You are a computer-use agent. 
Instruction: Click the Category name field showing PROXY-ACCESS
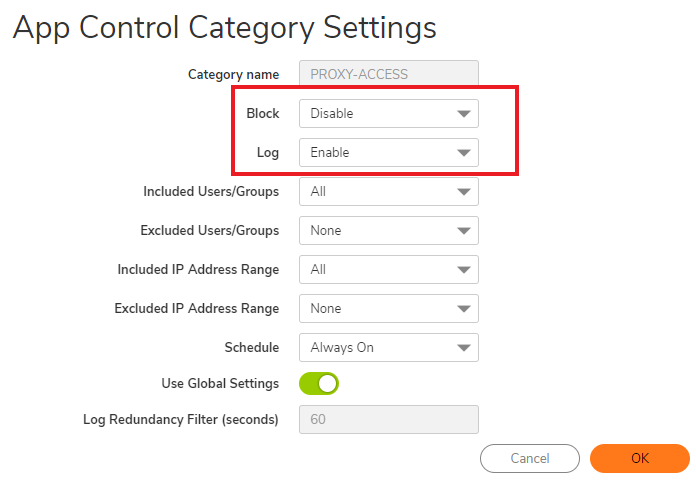tap(388, 74)
